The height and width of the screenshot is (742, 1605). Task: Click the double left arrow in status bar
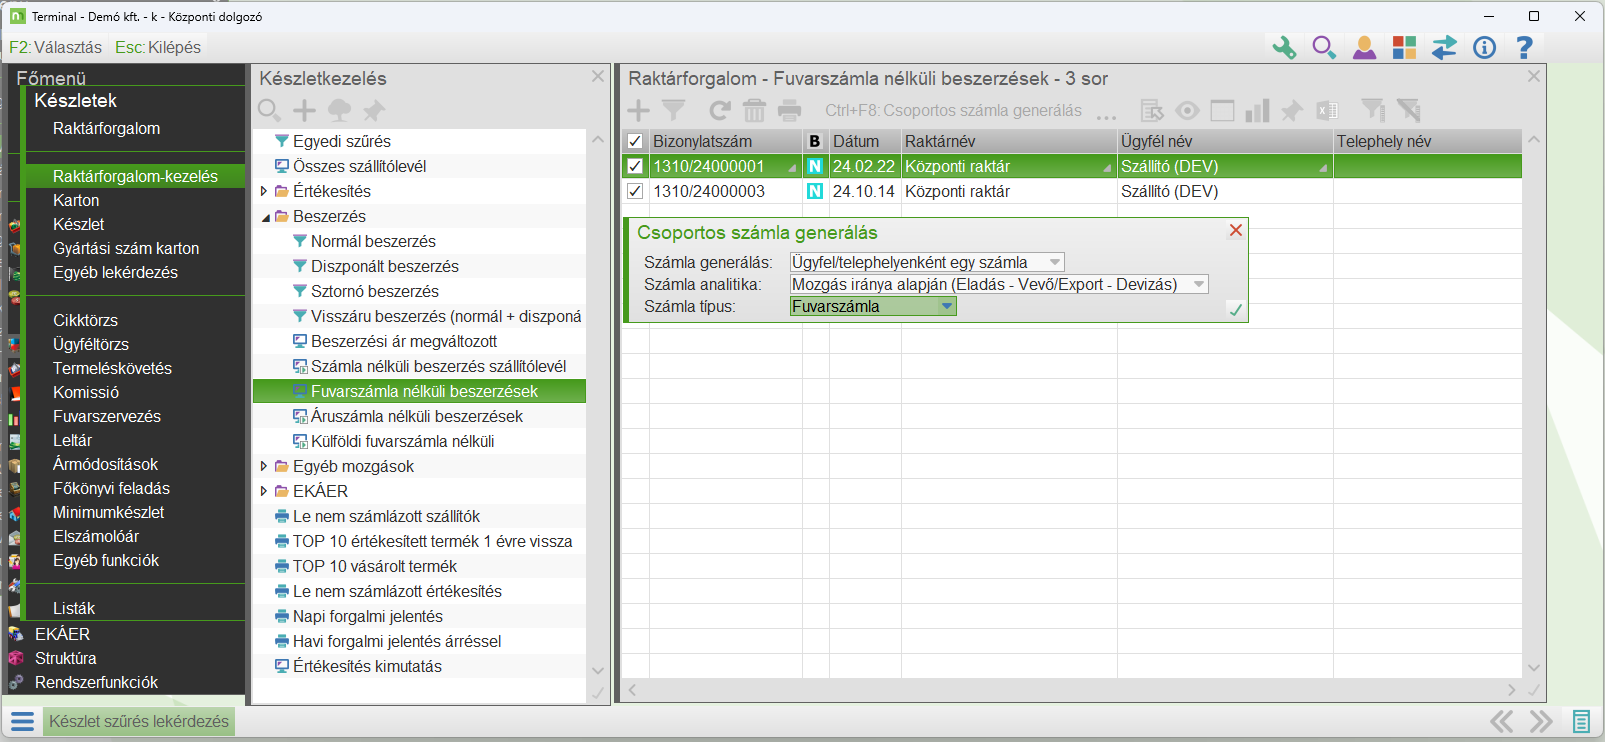1501,721
